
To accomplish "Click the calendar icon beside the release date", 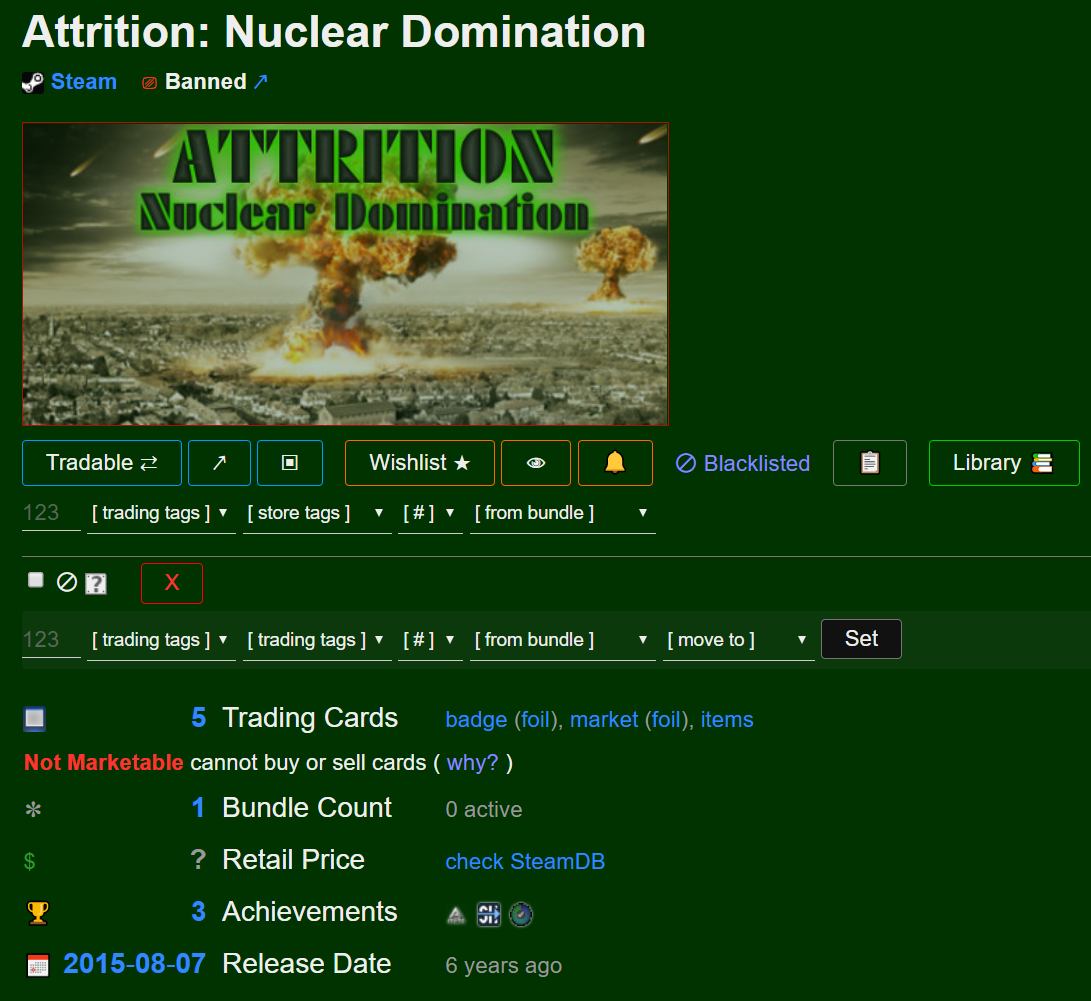I will tap(38, 966).
